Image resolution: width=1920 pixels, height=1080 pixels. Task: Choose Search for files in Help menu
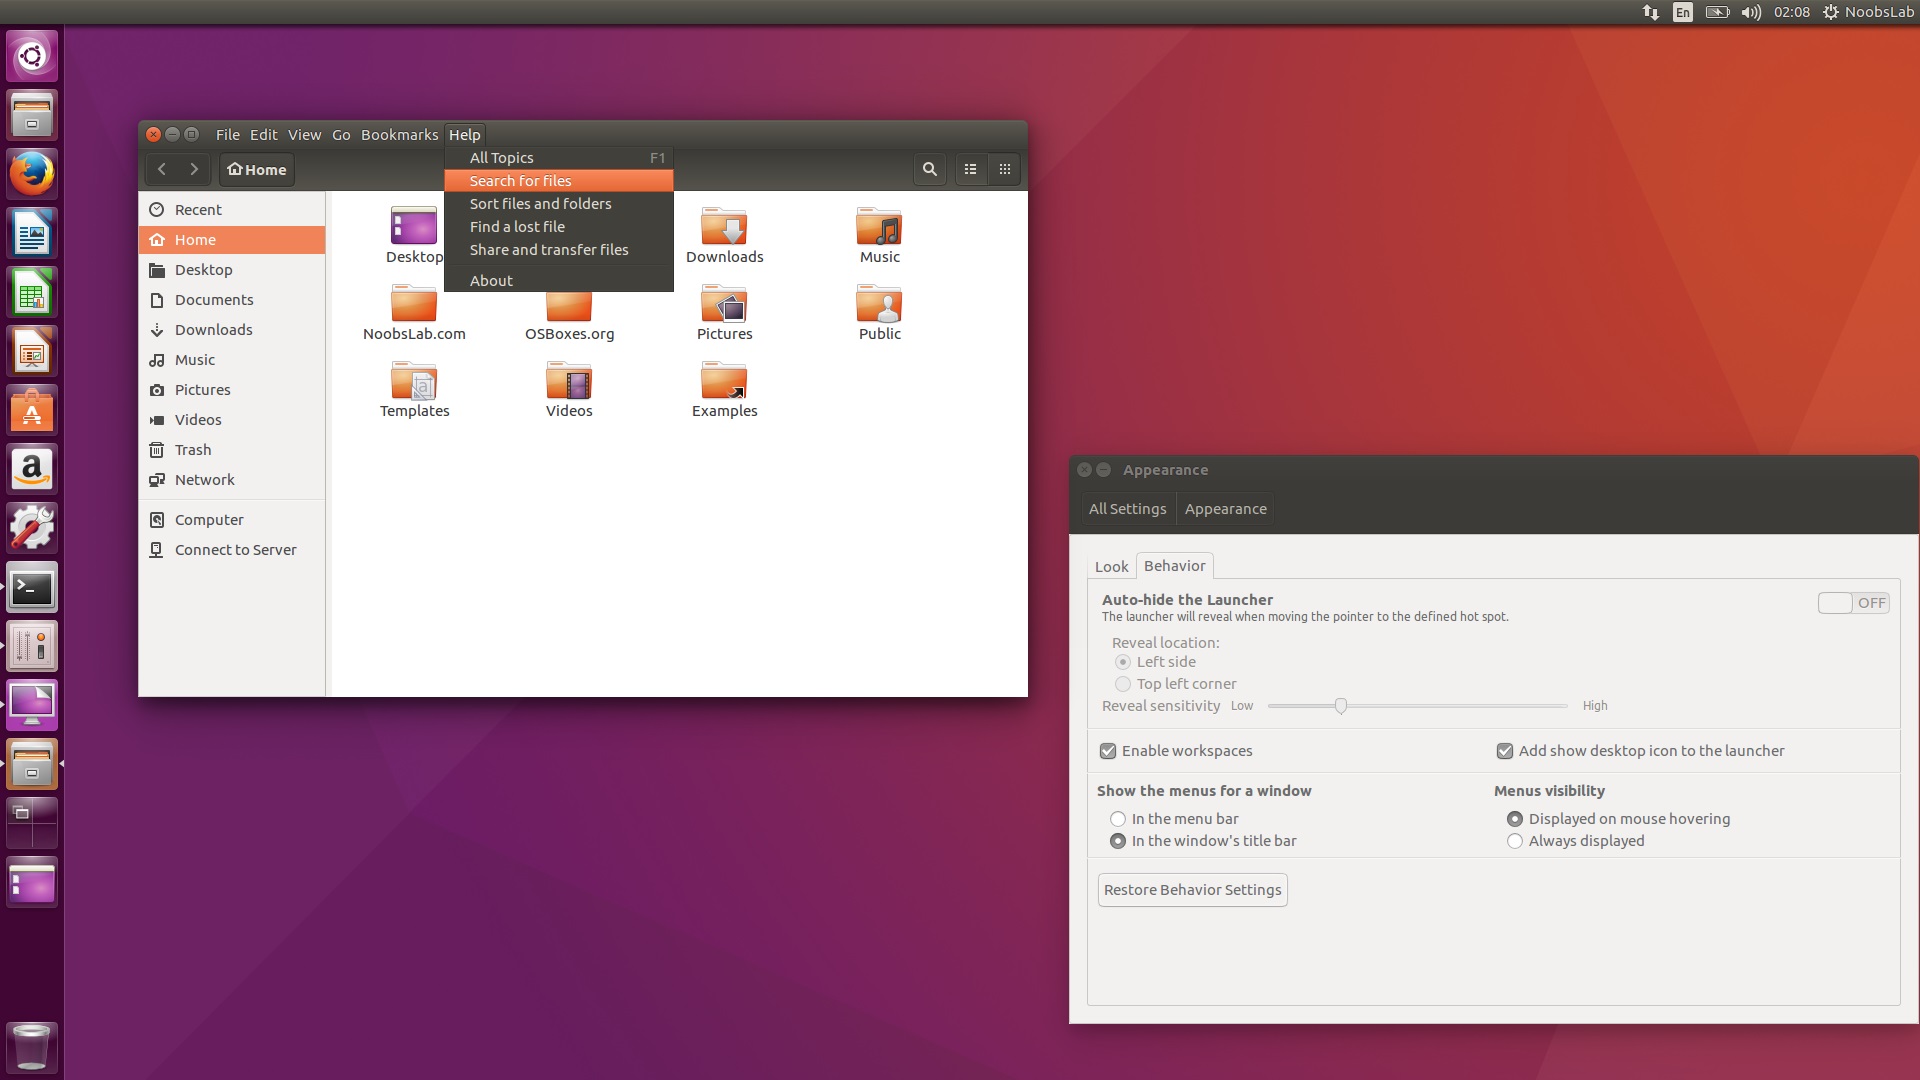[x=521, y=181]
